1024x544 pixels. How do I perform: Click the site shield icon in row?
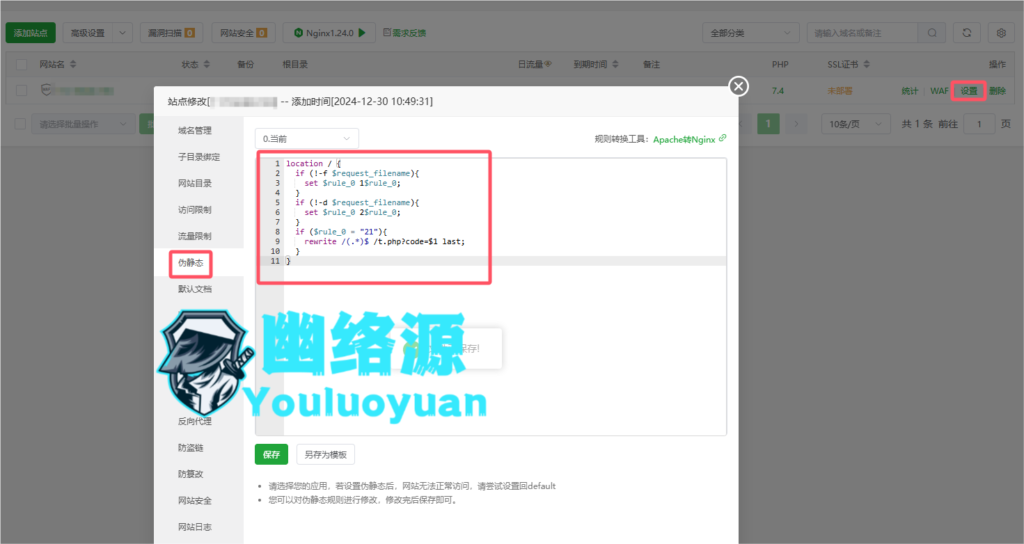[46, 91]
